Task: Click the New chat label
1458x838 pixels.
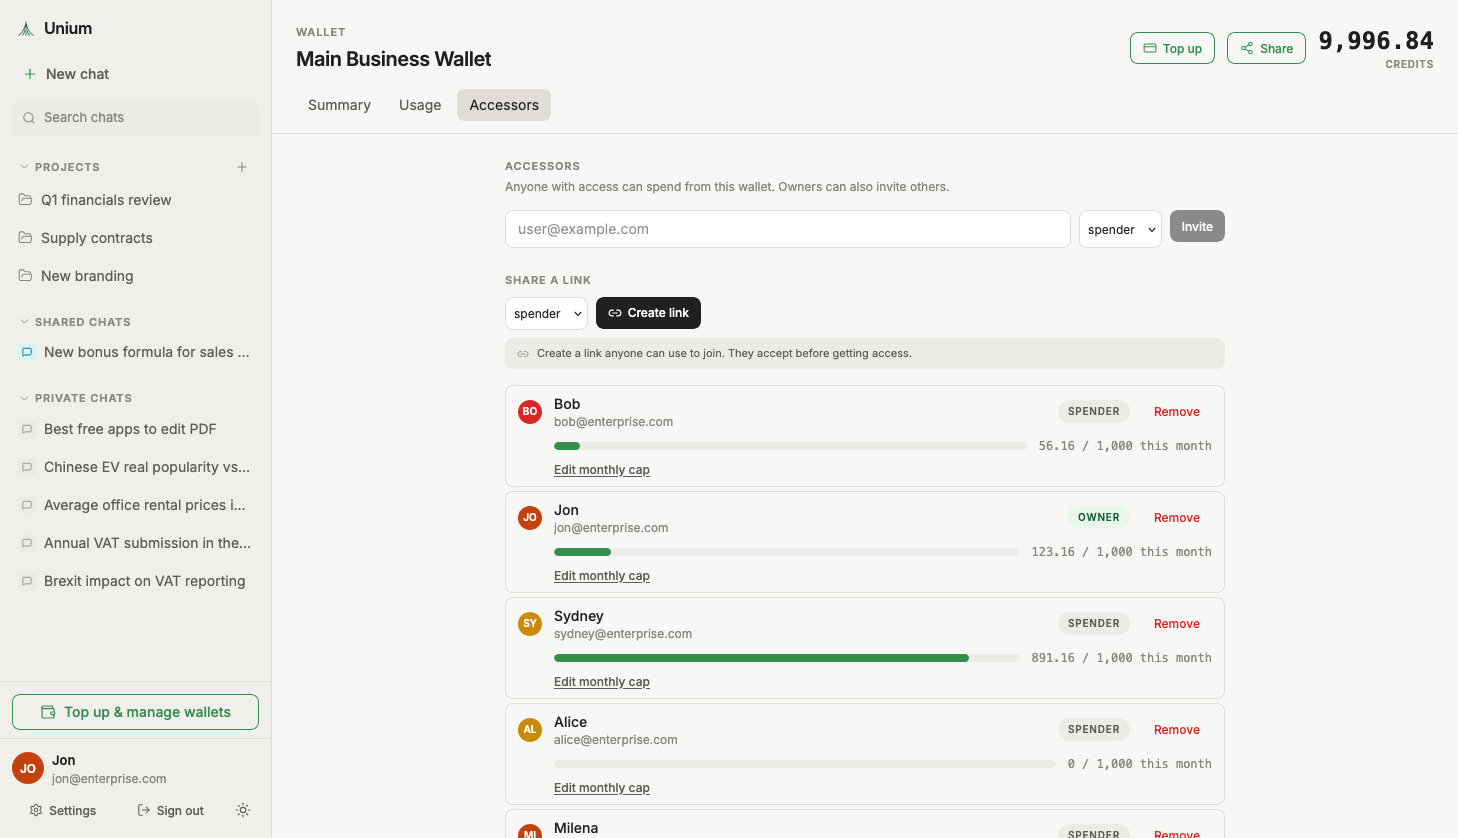Action: 77,74
